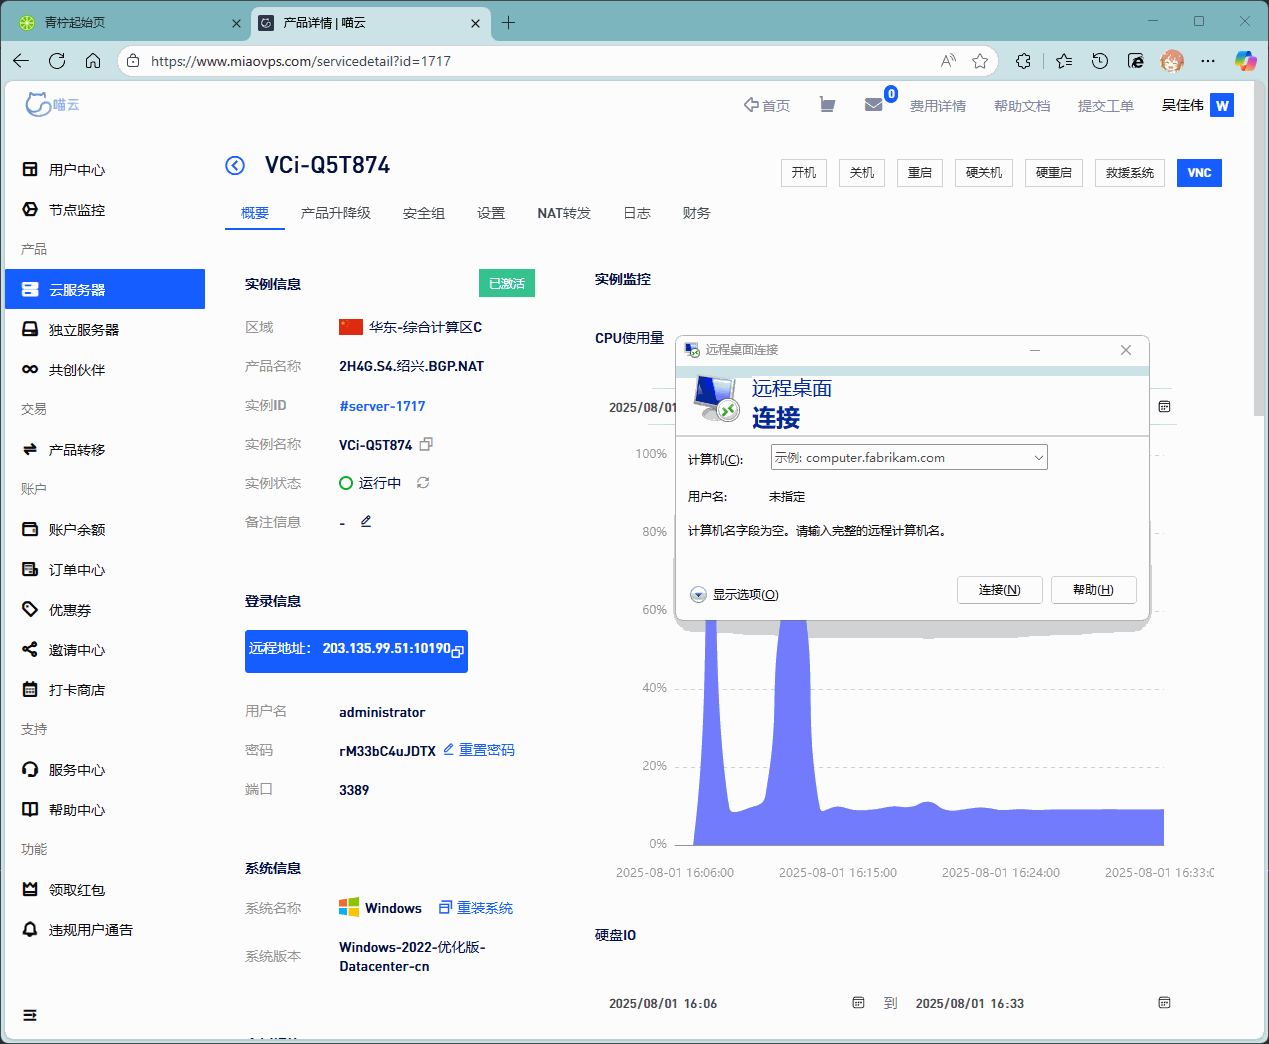Click the 硬关机 button

click(984, 173)
